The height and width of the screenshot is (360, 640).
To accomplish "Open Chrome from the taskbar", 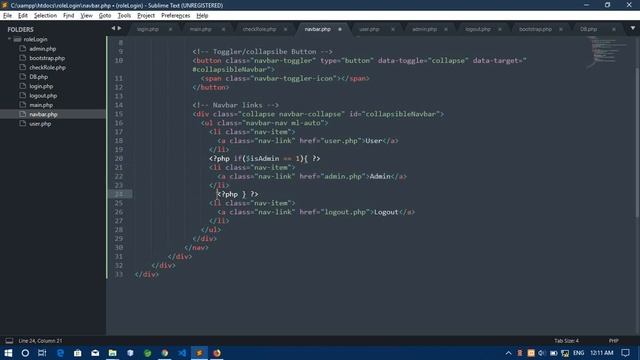I will (x=164, y=353).
